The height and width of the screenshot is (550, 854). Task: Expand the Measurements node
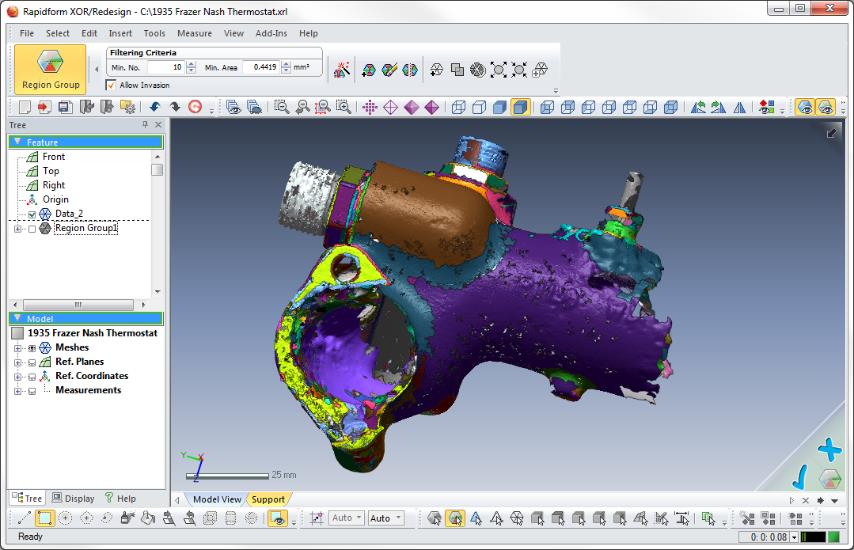coord(18,391)
